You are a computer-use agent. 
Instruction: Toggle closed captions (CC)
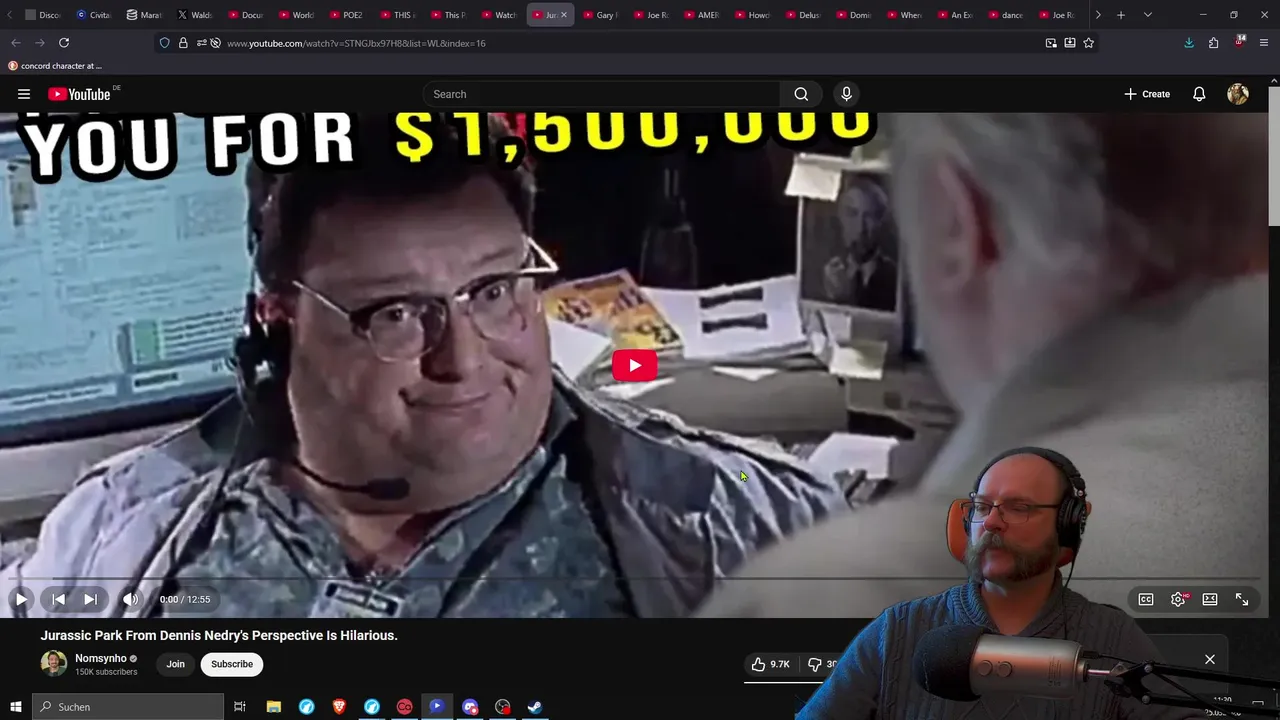point(1146,599)
